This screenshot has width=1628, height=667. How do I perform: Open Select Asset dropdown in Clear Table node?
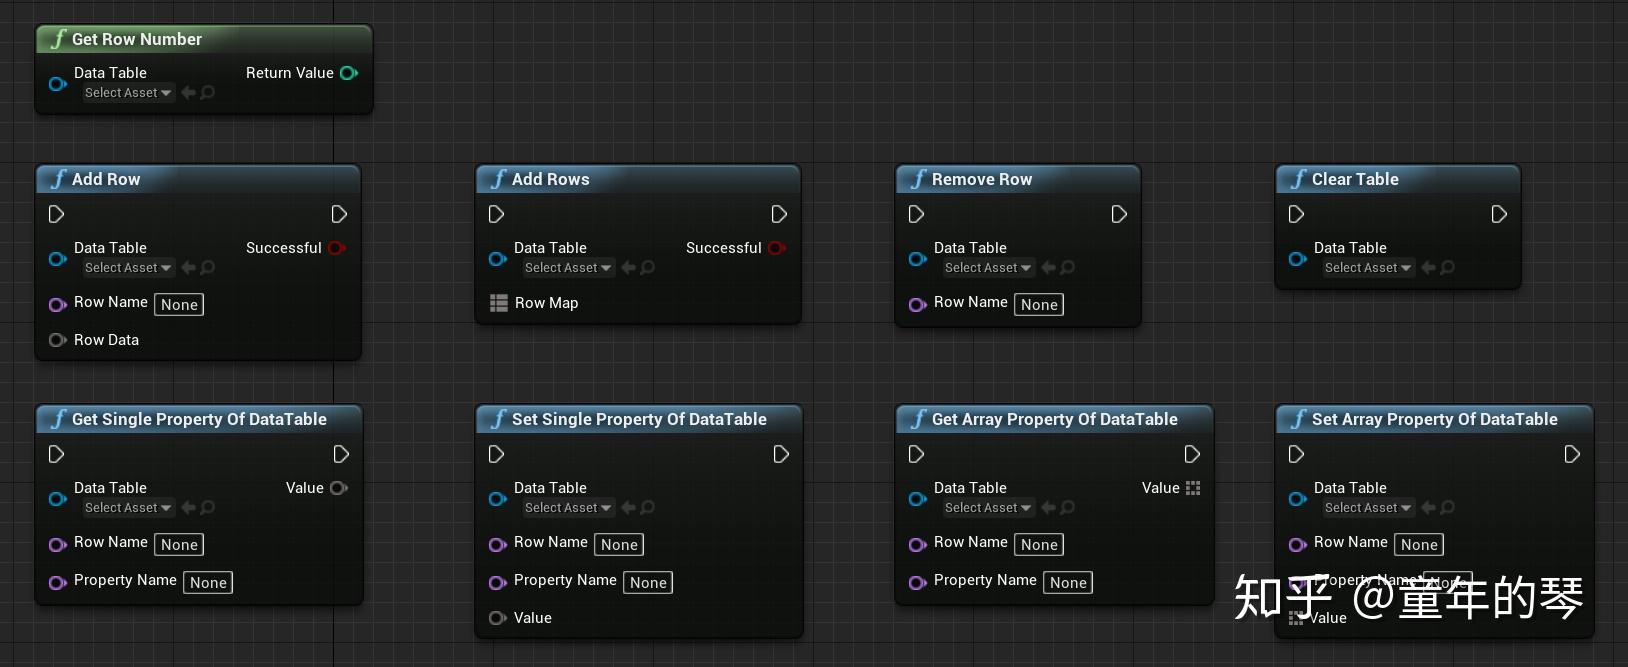[1368, 268]
